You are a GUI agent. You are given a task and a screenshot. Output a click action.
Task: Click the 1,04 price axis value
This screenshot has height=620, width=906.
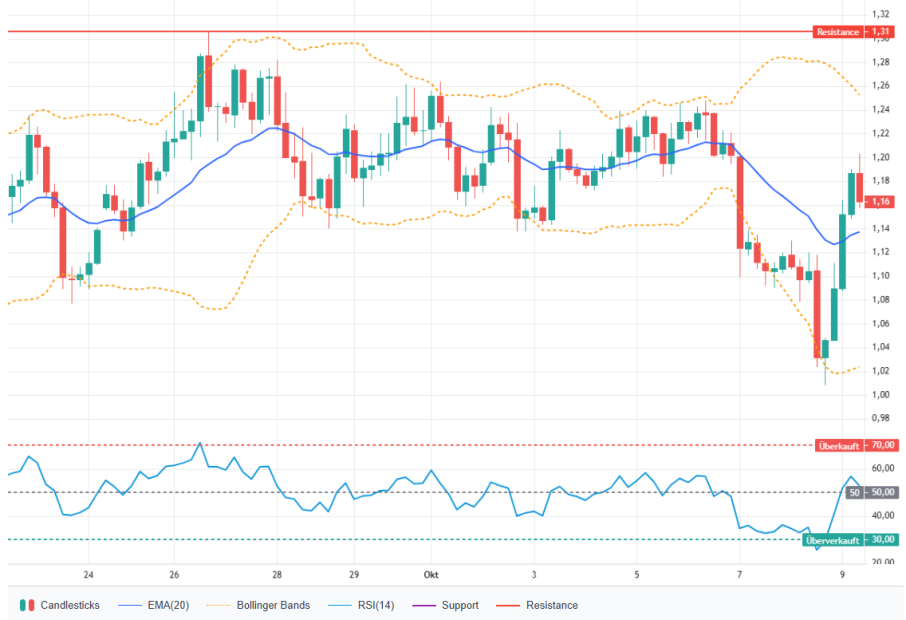click(x=881, y=347)
